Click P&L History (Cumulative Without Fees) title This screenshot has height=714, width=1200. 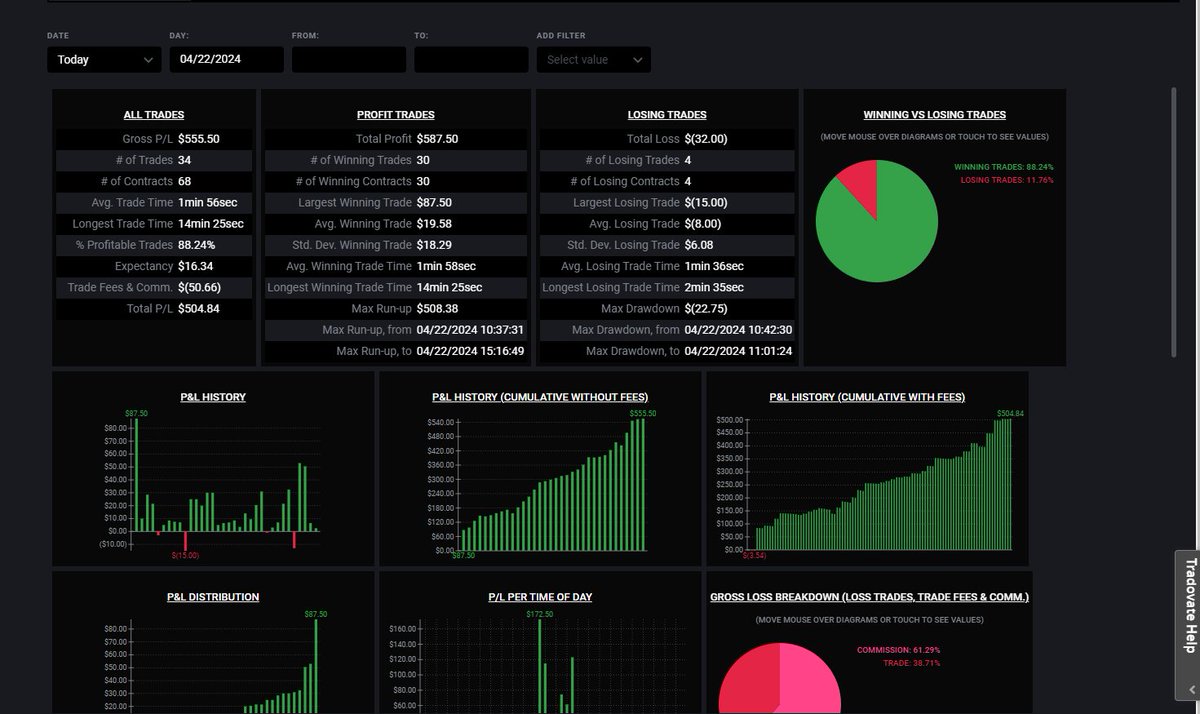[x=540, y=397]
